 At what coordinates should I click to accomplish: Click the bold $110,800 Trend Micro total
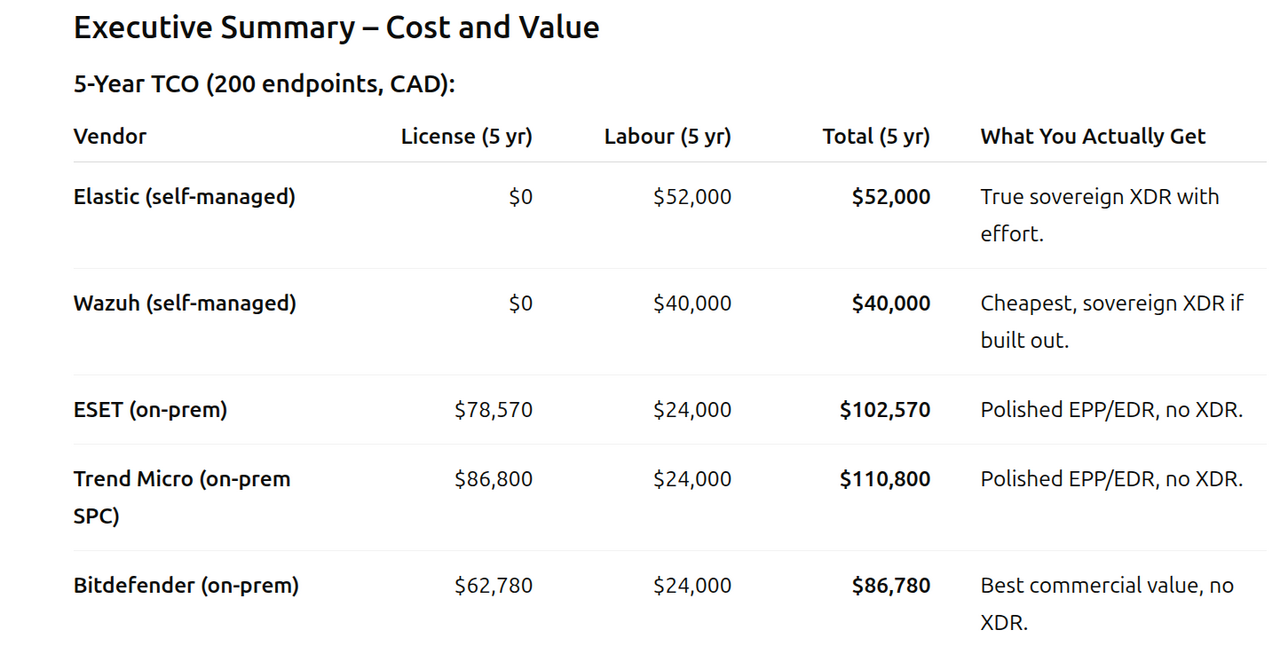pyautogui.click(x=885, y=479)
